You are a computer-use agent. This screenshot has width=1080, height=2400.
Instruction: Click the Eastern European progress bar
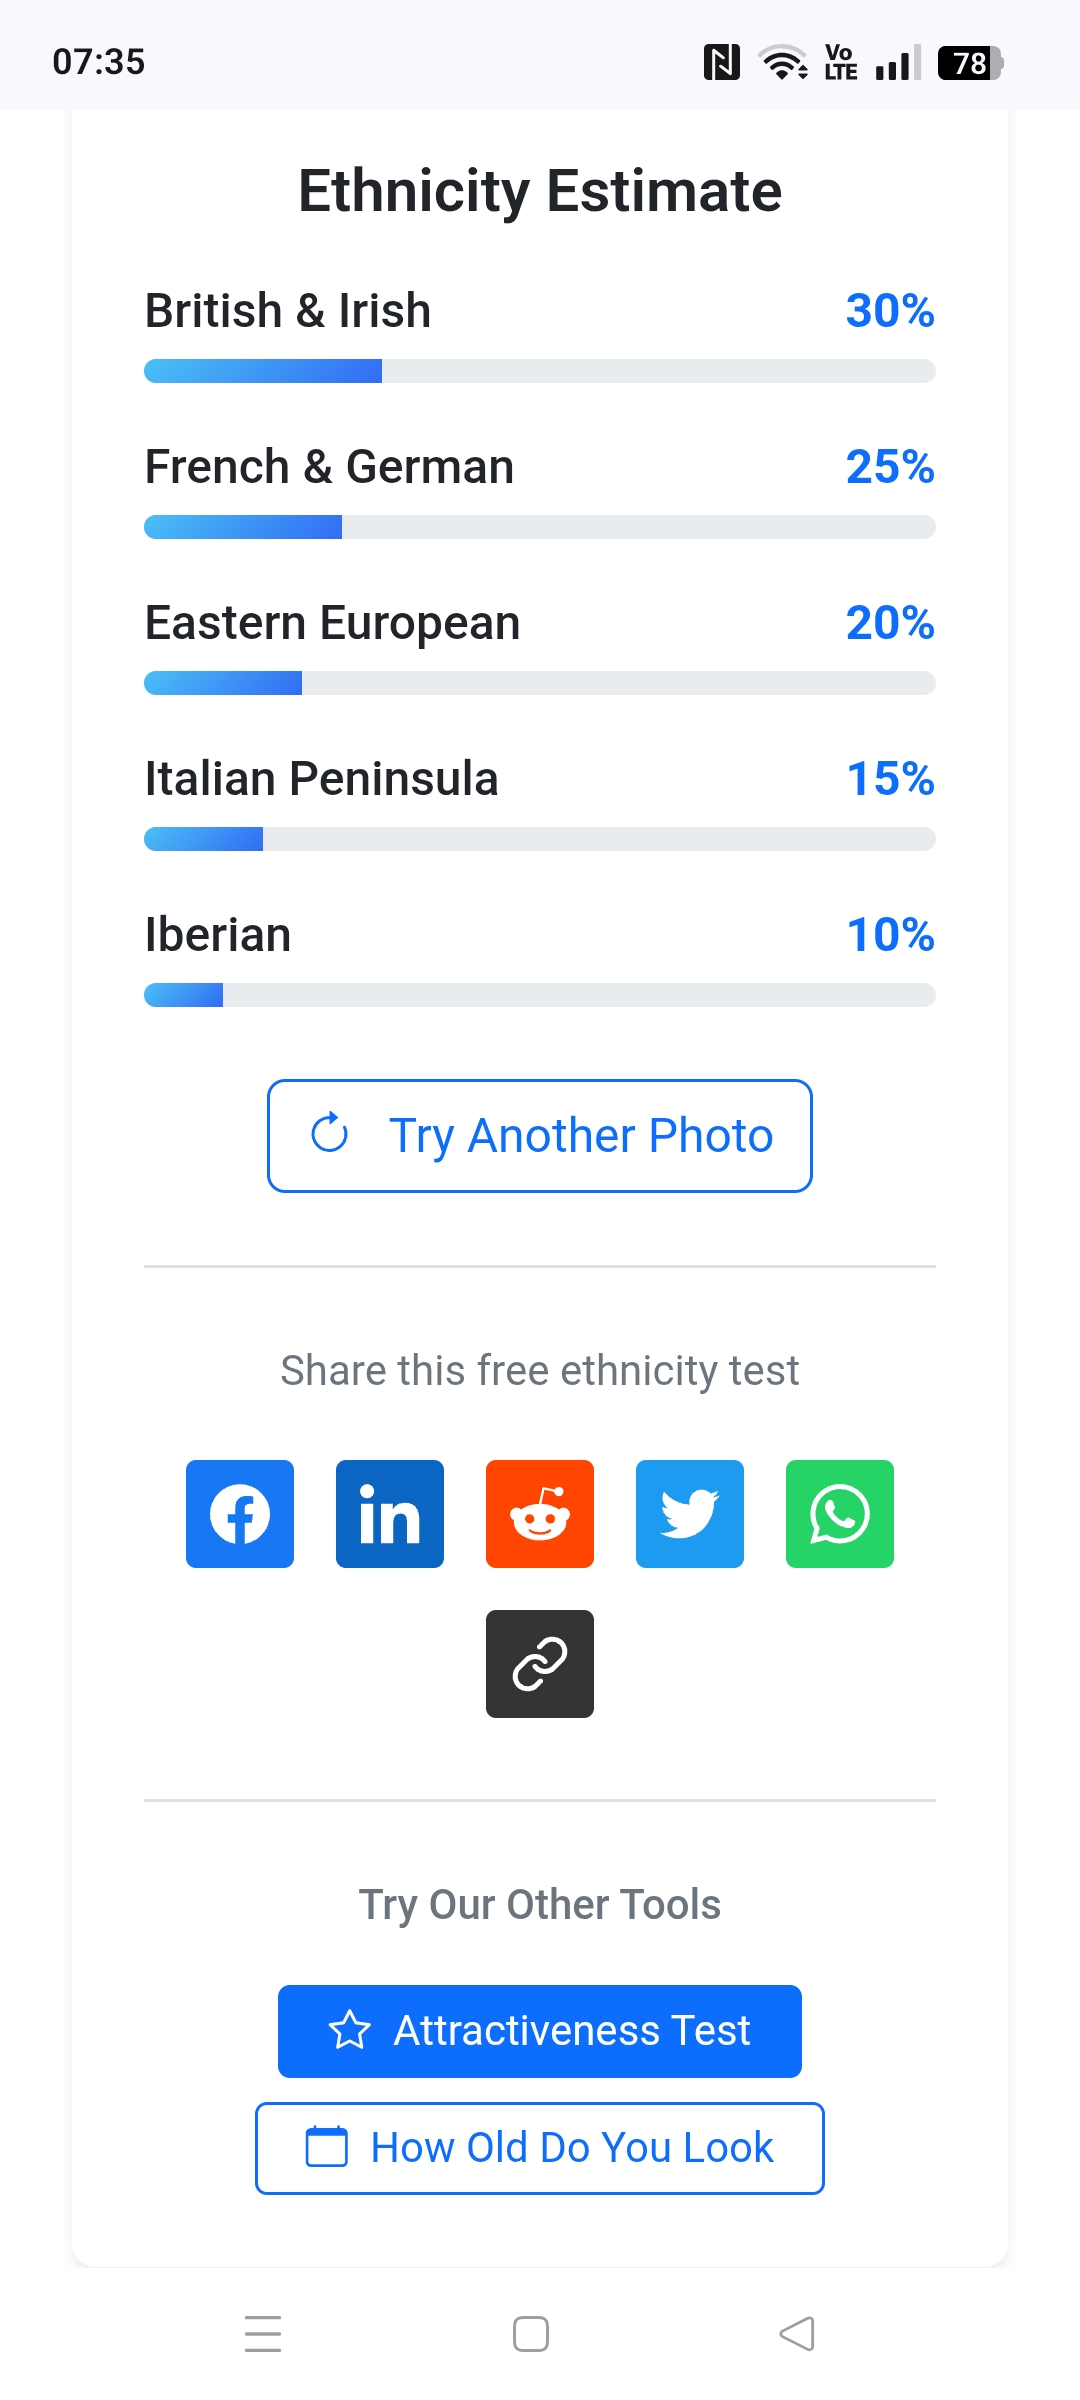click(x=540, y=683)
